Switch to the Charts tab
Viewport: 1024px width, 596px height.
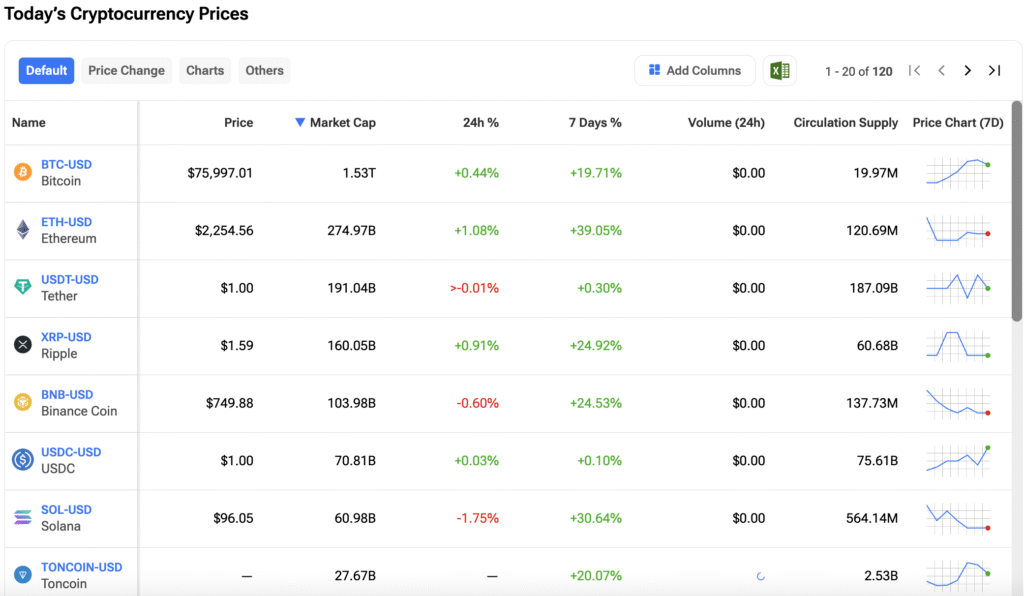(205, 71)
